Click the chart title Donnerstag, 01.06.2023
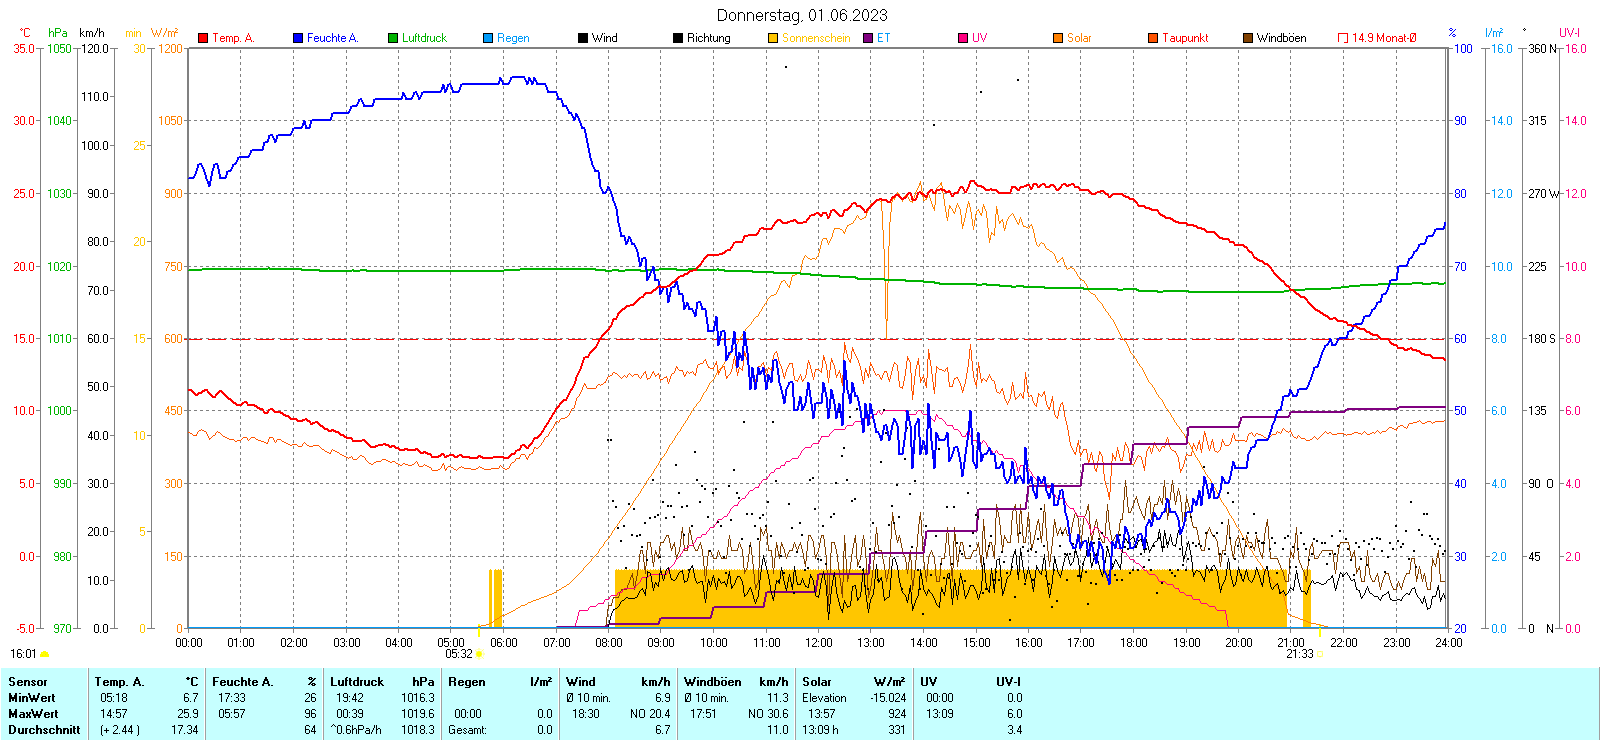 coord(802,15)
